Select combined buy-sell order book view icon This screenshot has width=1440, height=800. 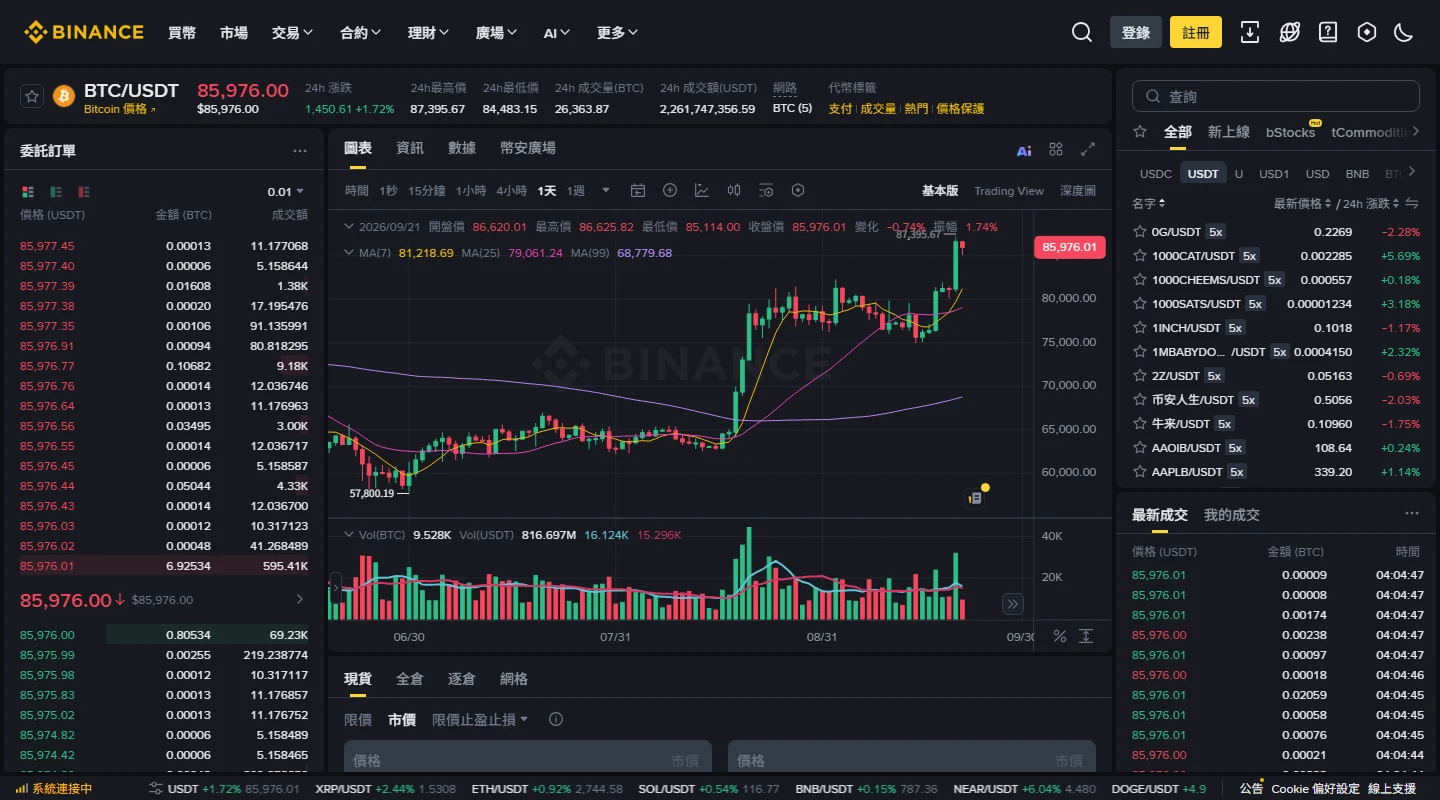(x=28, y=191)
